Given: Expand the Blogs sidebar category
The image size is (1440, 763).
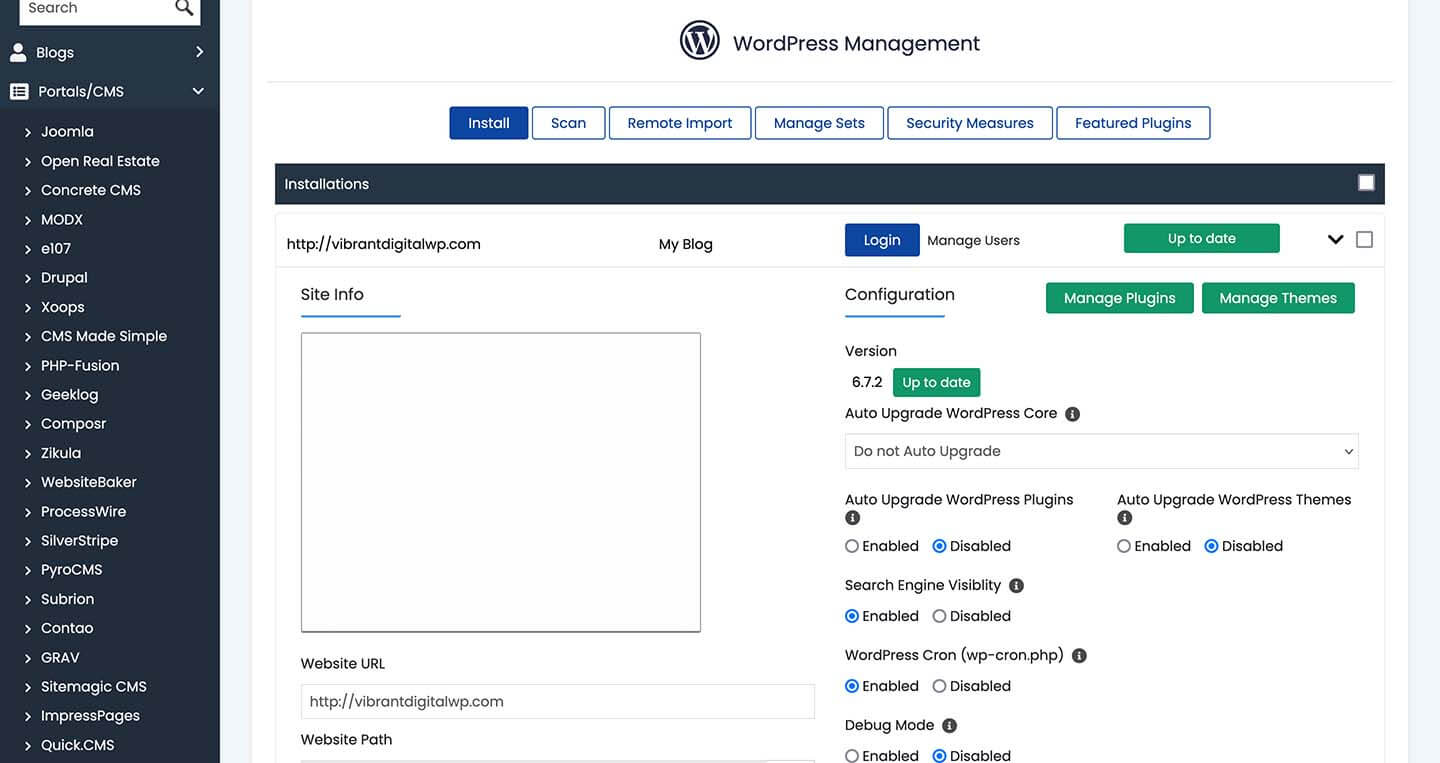Looking at the screenshot, I should click(x=199, y=52).
